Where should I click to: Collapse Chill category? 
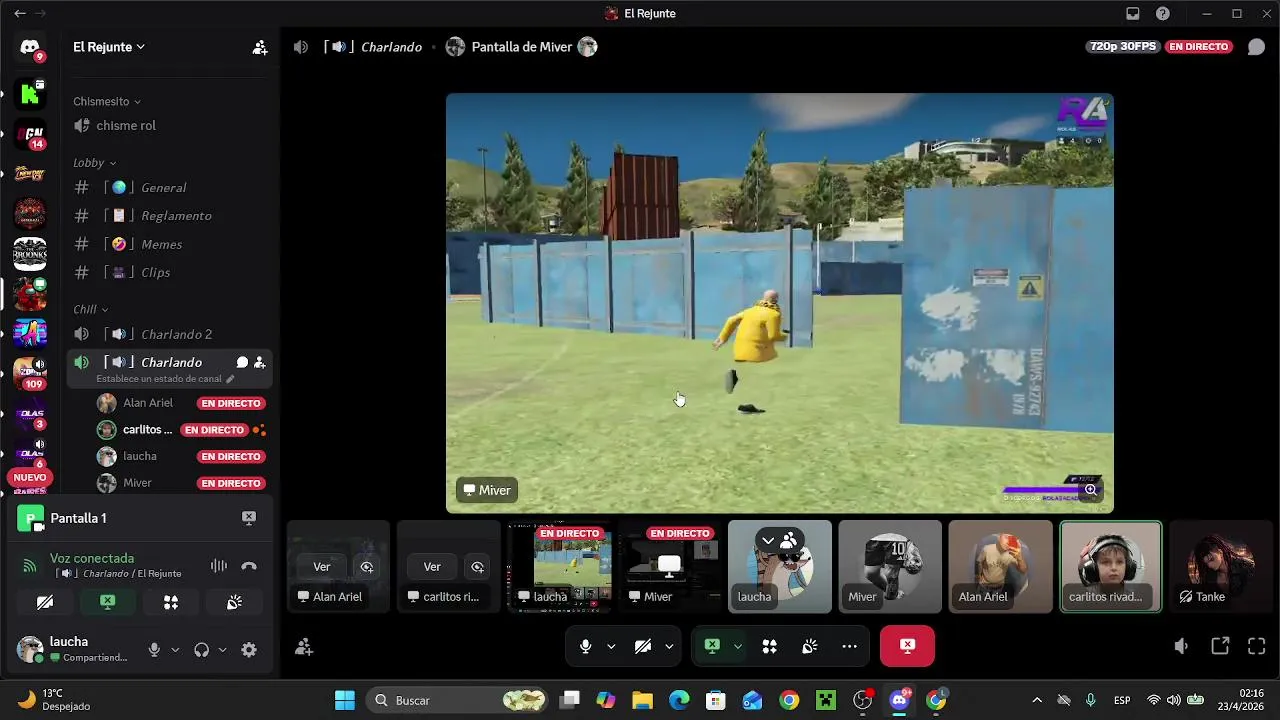[x=90, y=309]
